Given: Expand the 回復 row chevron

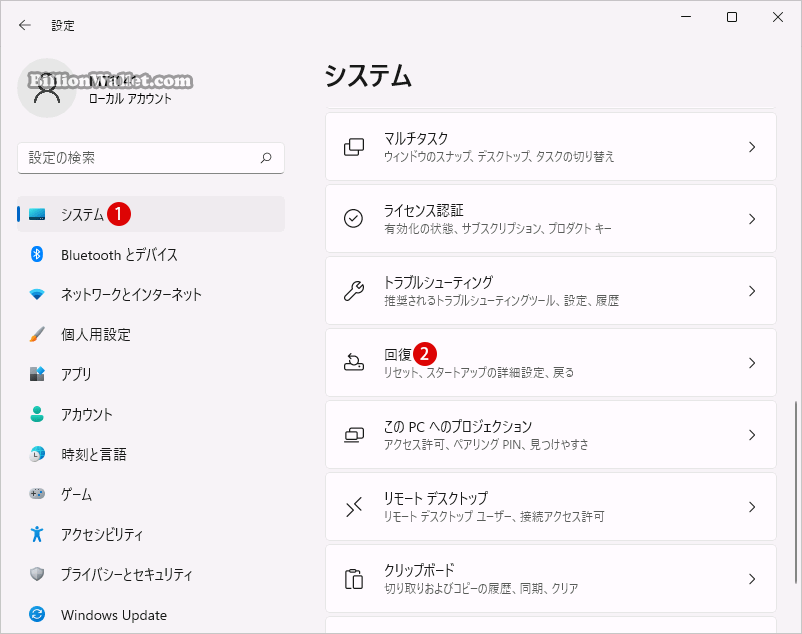Looking at the screenshot, I should 752,363.
